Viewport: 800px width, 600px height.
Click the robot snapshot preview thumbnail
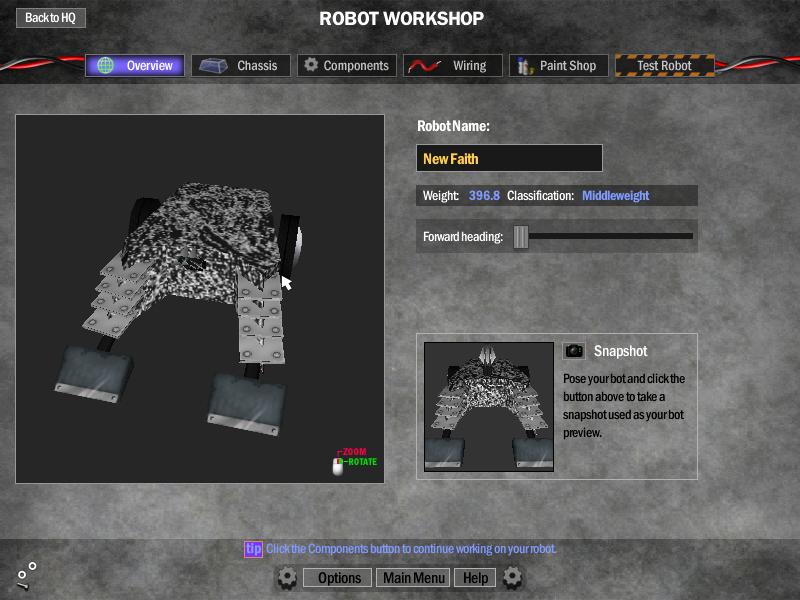pos(489,407)
